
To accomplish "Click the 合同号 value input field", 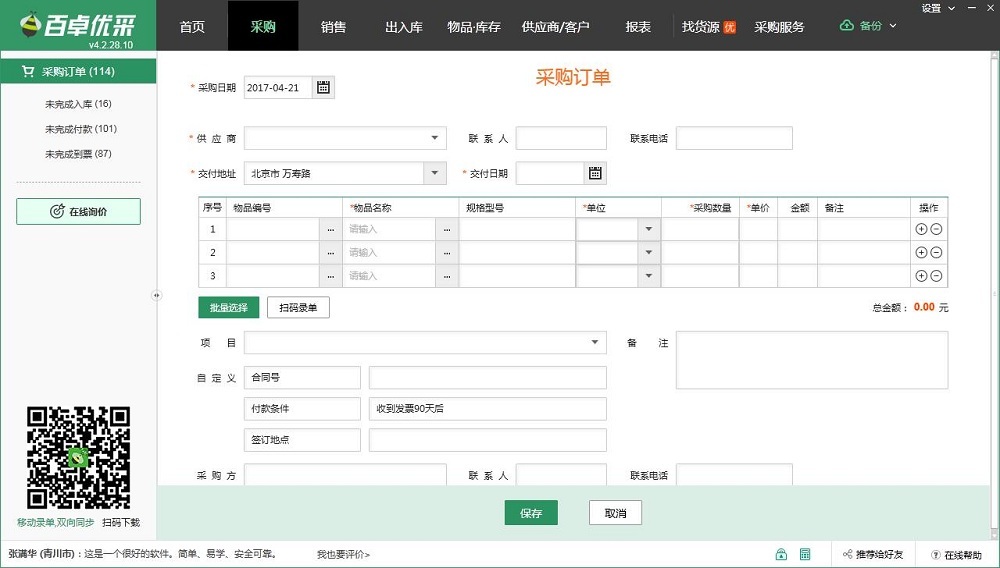I will pyautogui.click(x=487, y=377).
